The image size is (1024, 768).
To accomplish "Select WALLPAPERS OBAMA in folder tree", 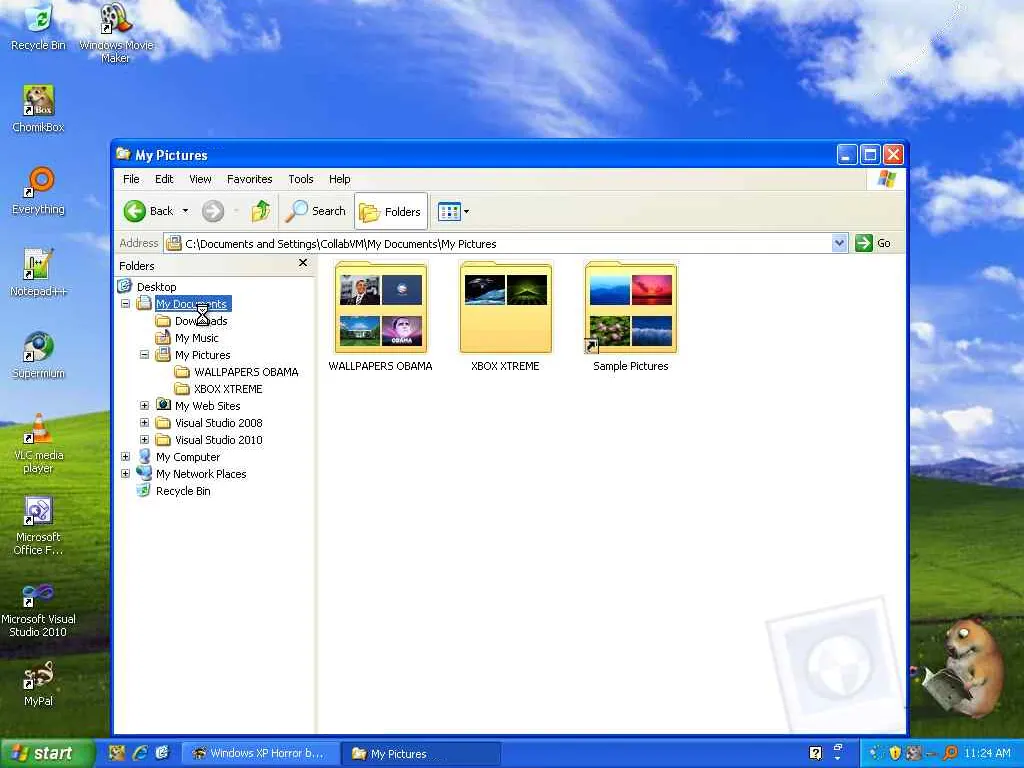I will click(x=246, y=372).
